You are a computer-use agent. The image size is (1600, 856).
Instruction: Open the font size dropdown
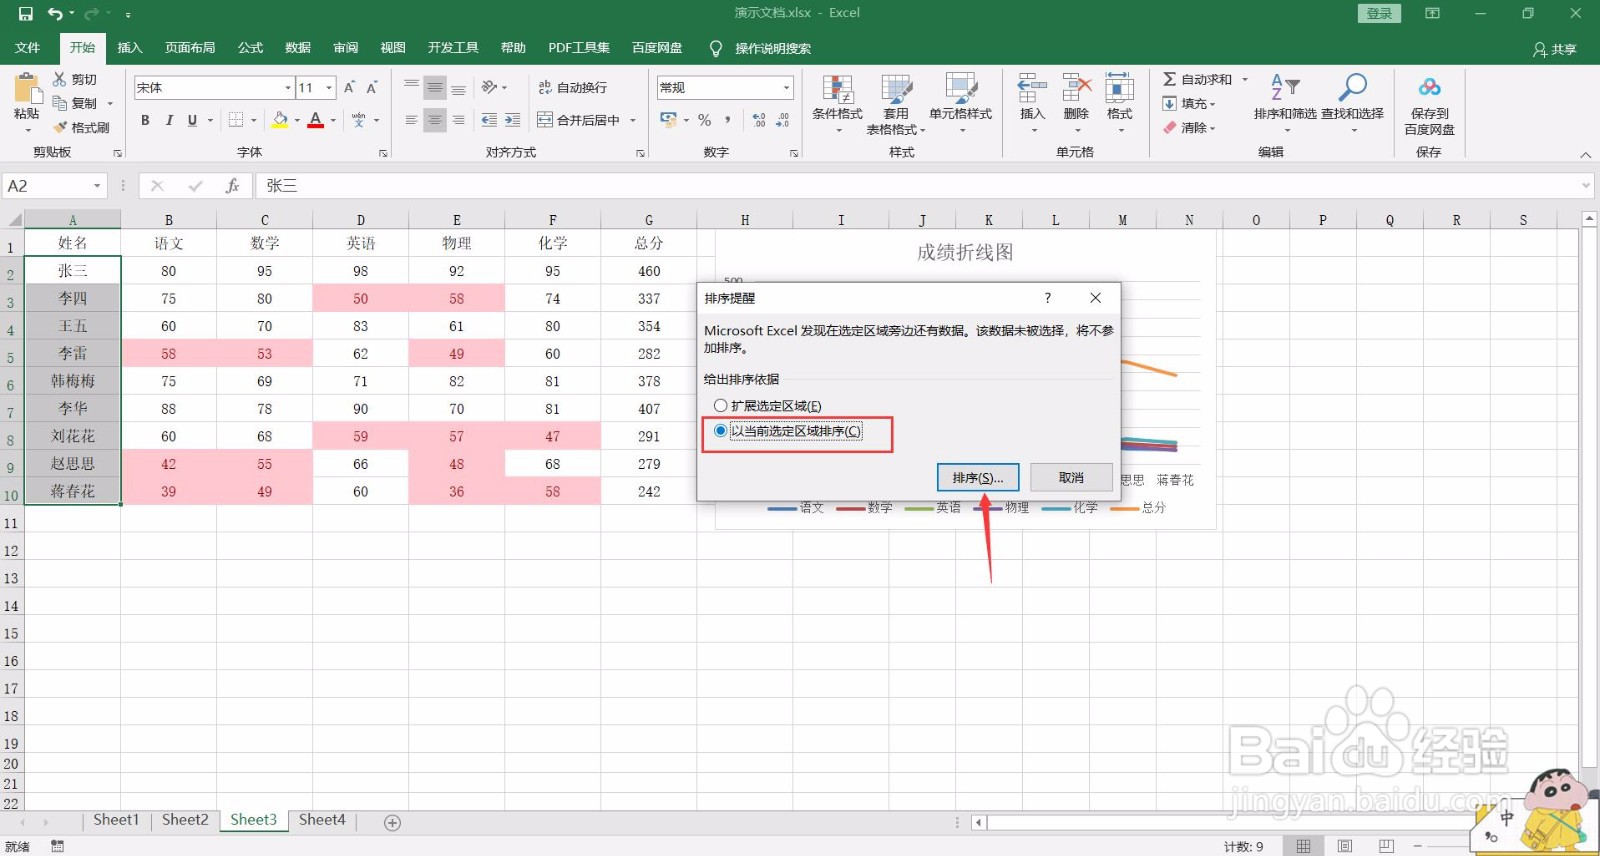(329, 88)
